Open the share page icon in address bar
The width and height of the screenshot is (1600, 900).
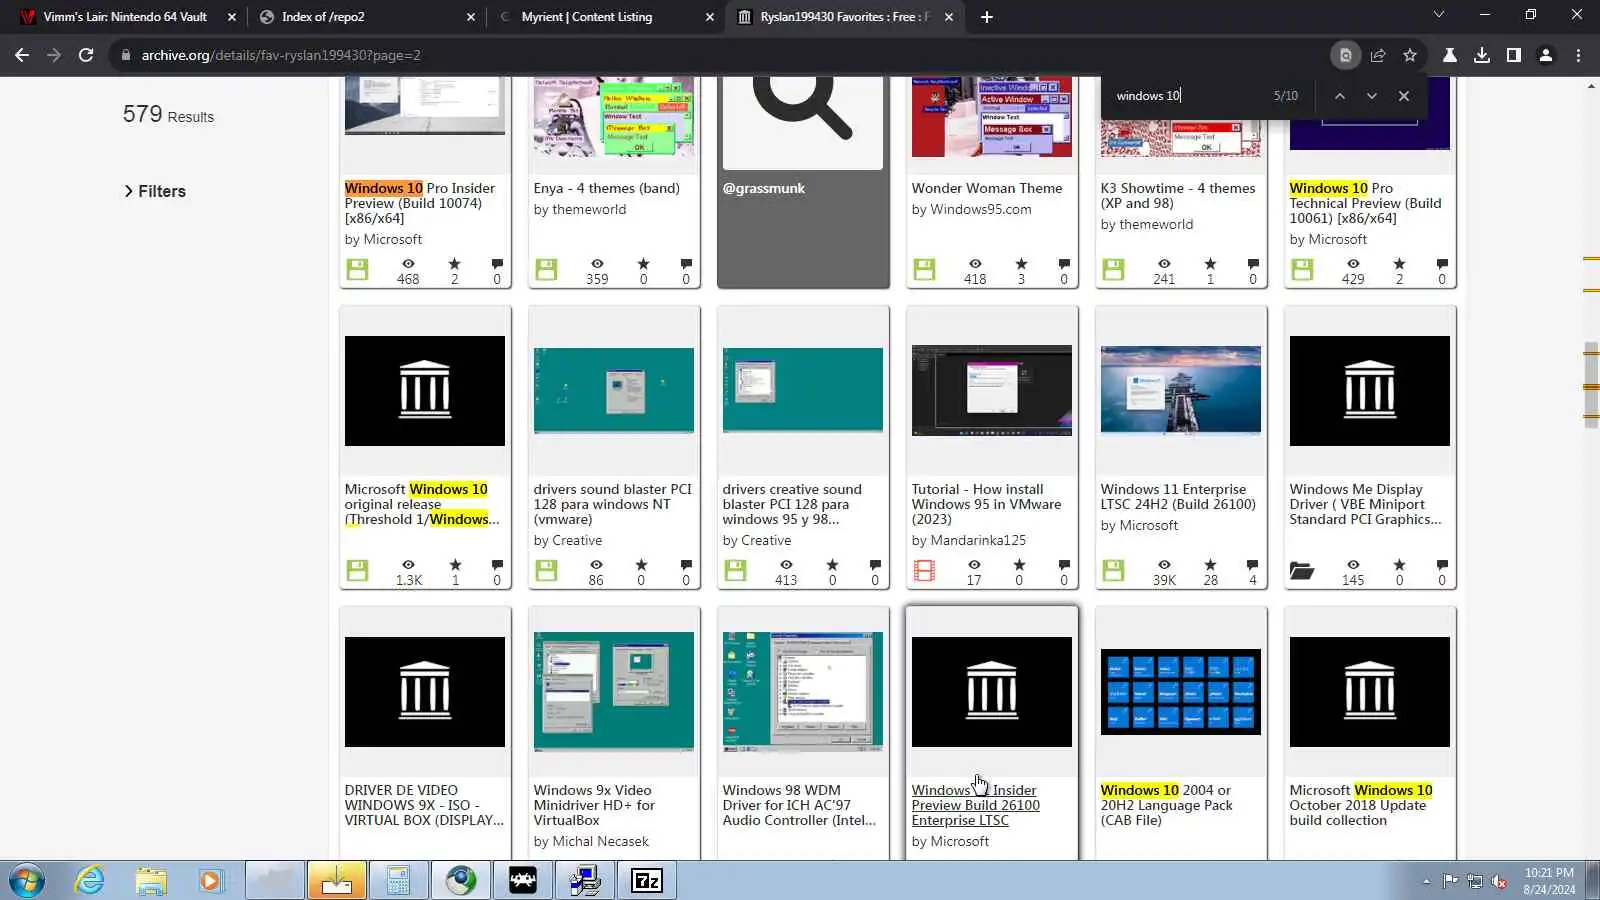(1378, 55)
